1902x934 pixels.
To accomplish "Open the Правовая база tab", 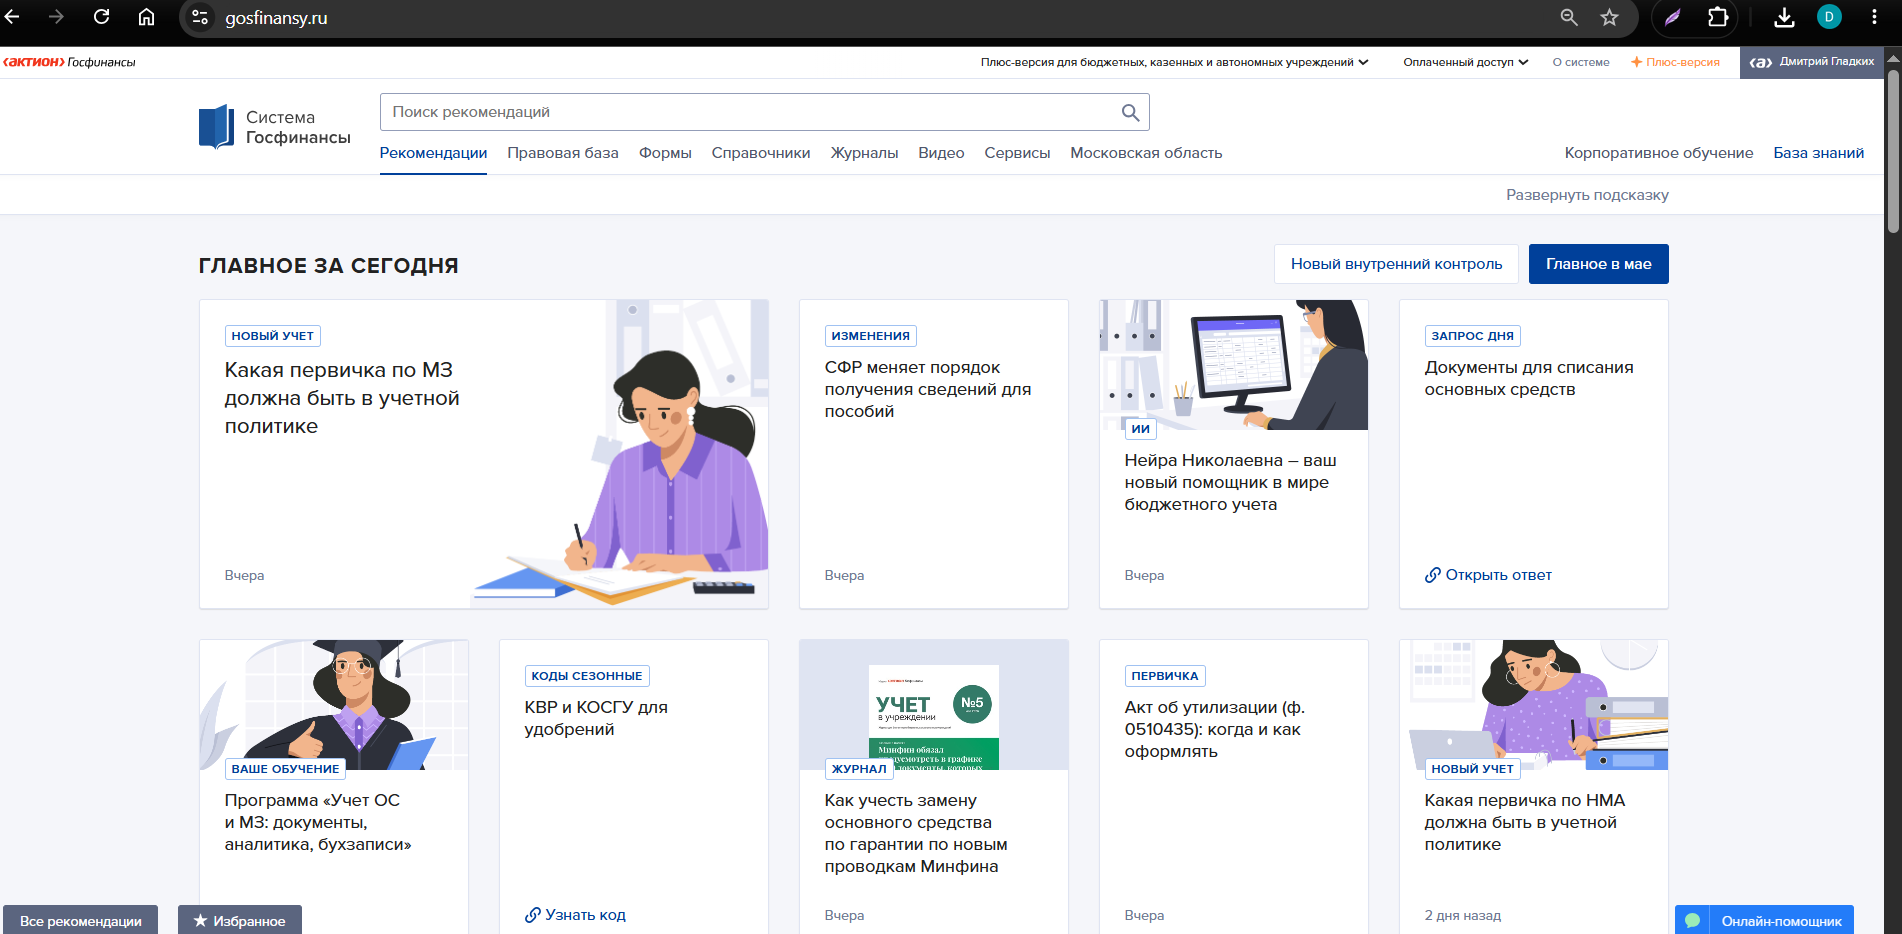I will click(563, 153).
